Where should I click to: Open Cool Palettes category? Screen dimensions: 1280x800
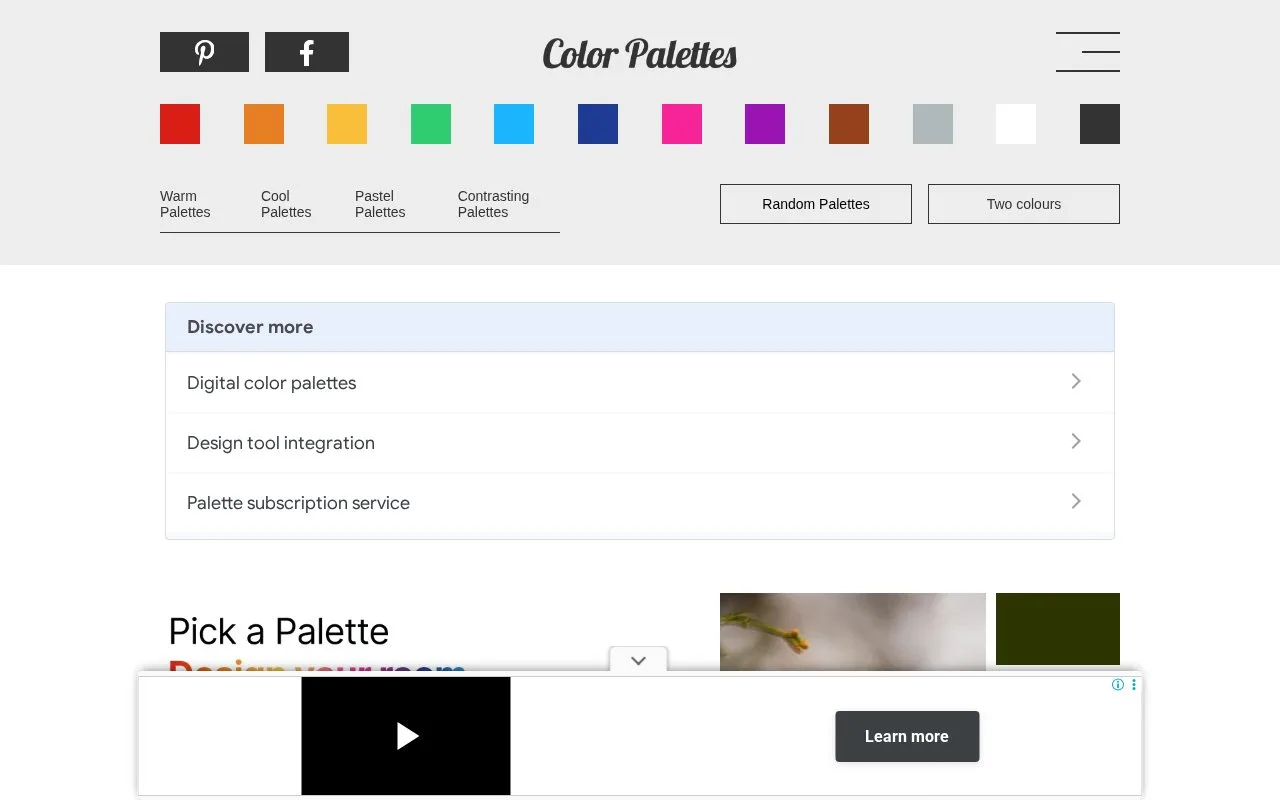click(286, 204)
